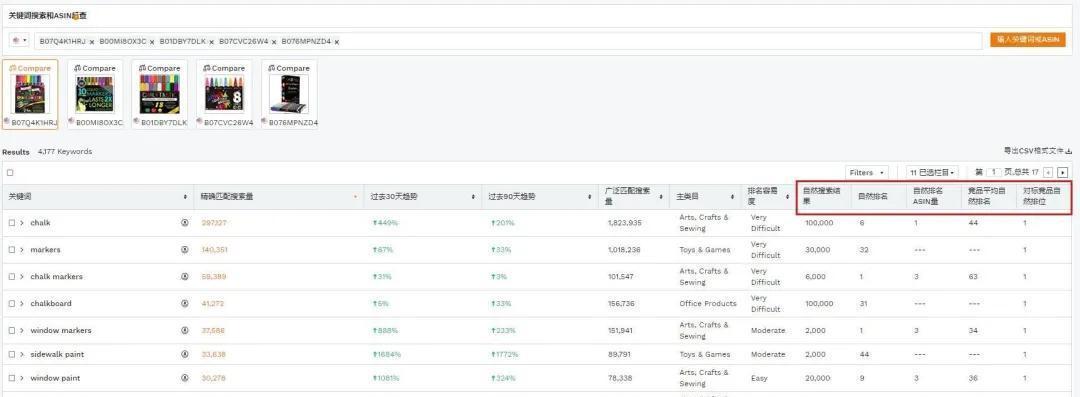This screenshot has height=397, width=1080.
Task: Sort by 主类目 column sort arrows
Action: [732, 197]
